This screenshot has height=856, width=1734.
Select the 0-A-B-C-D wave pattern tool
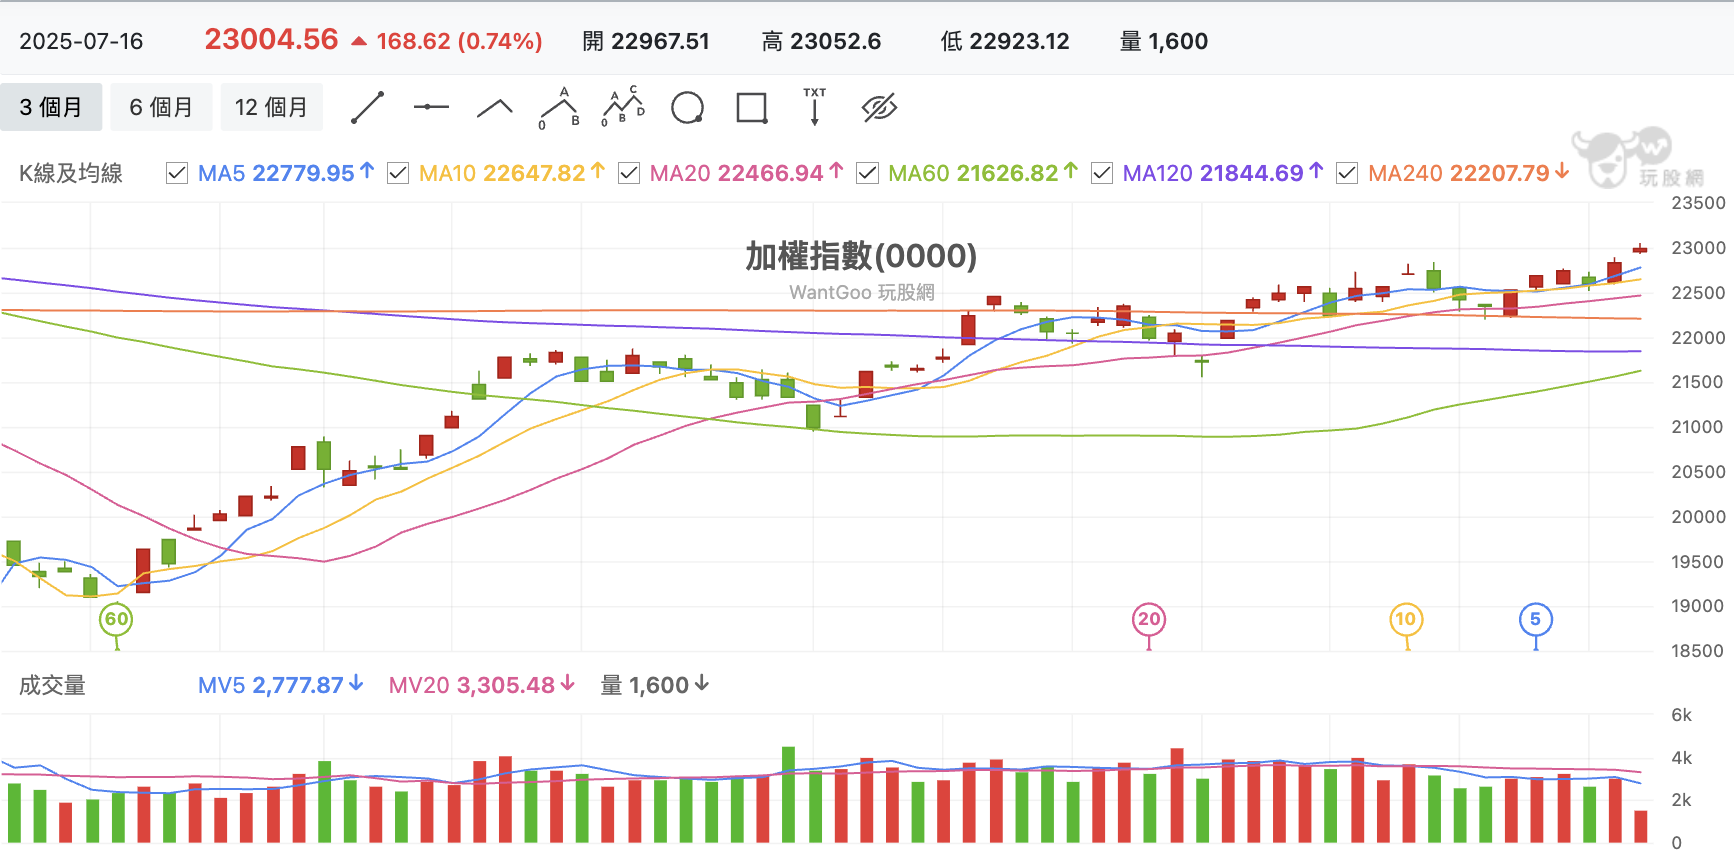pos(623,107)
